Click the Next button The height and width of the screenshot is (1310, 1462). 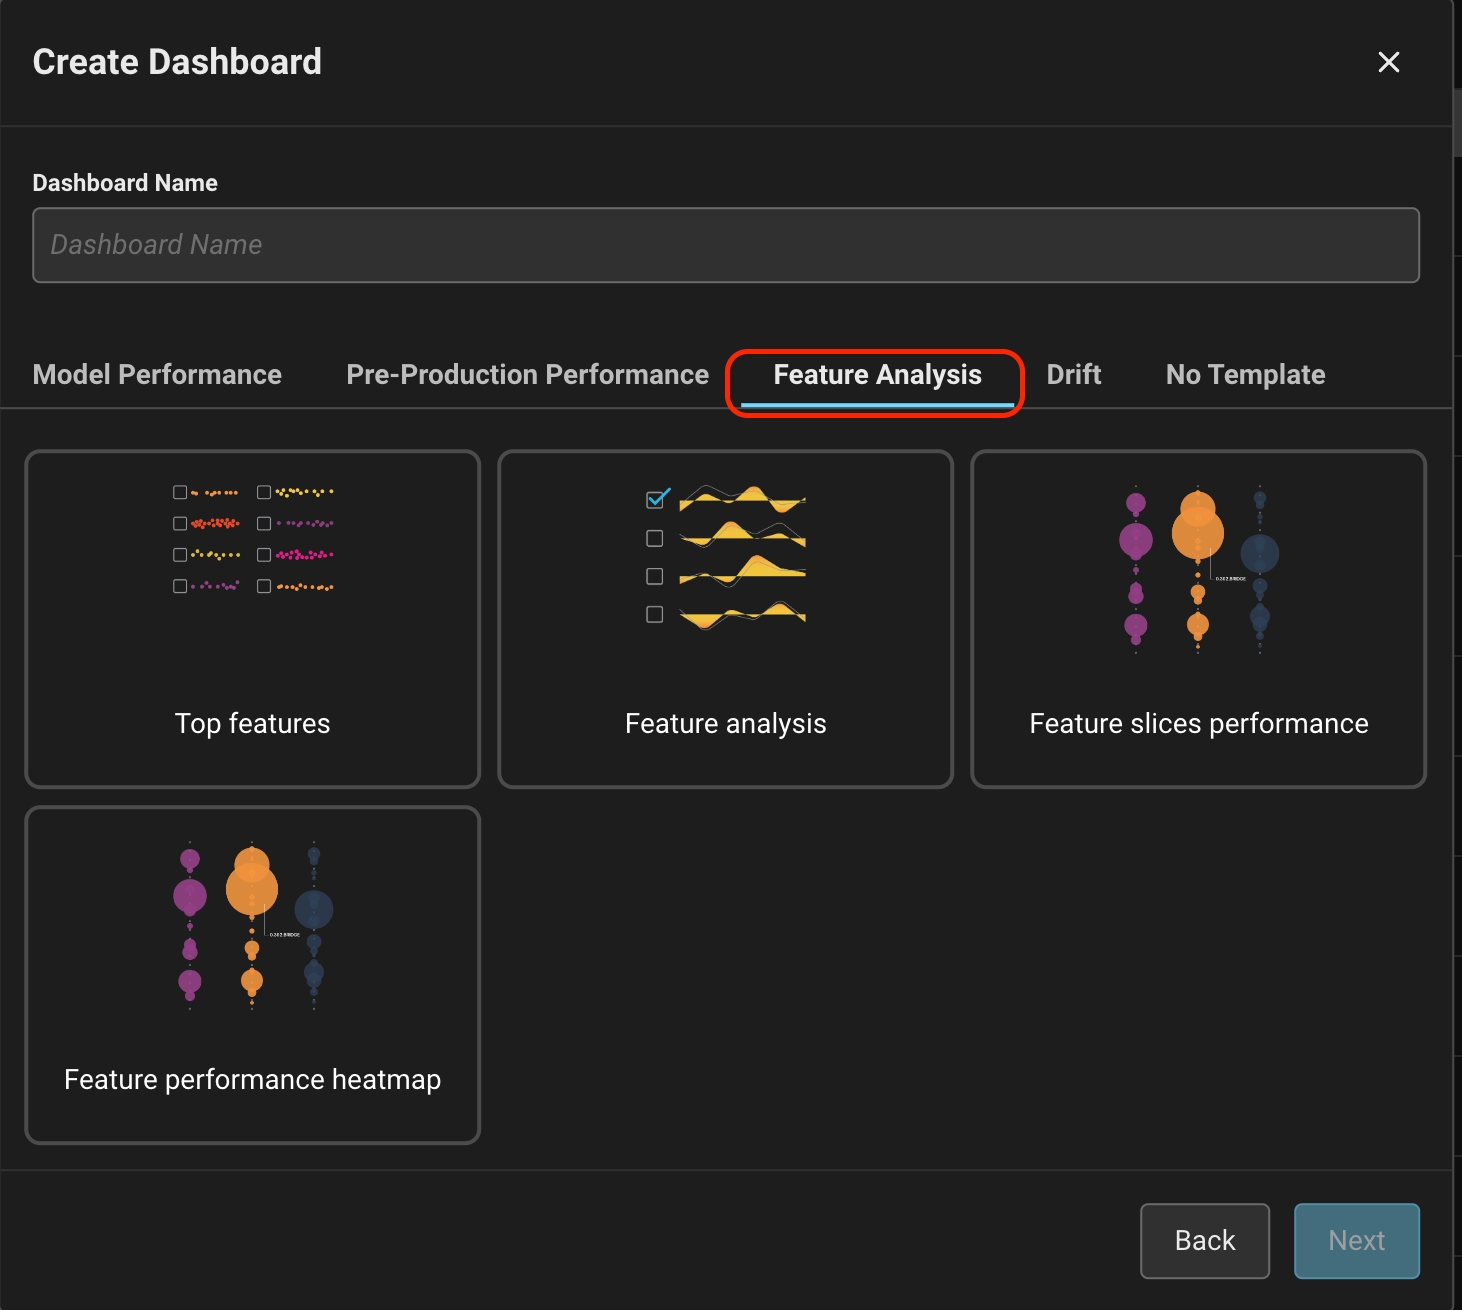coord(1357,1241)
